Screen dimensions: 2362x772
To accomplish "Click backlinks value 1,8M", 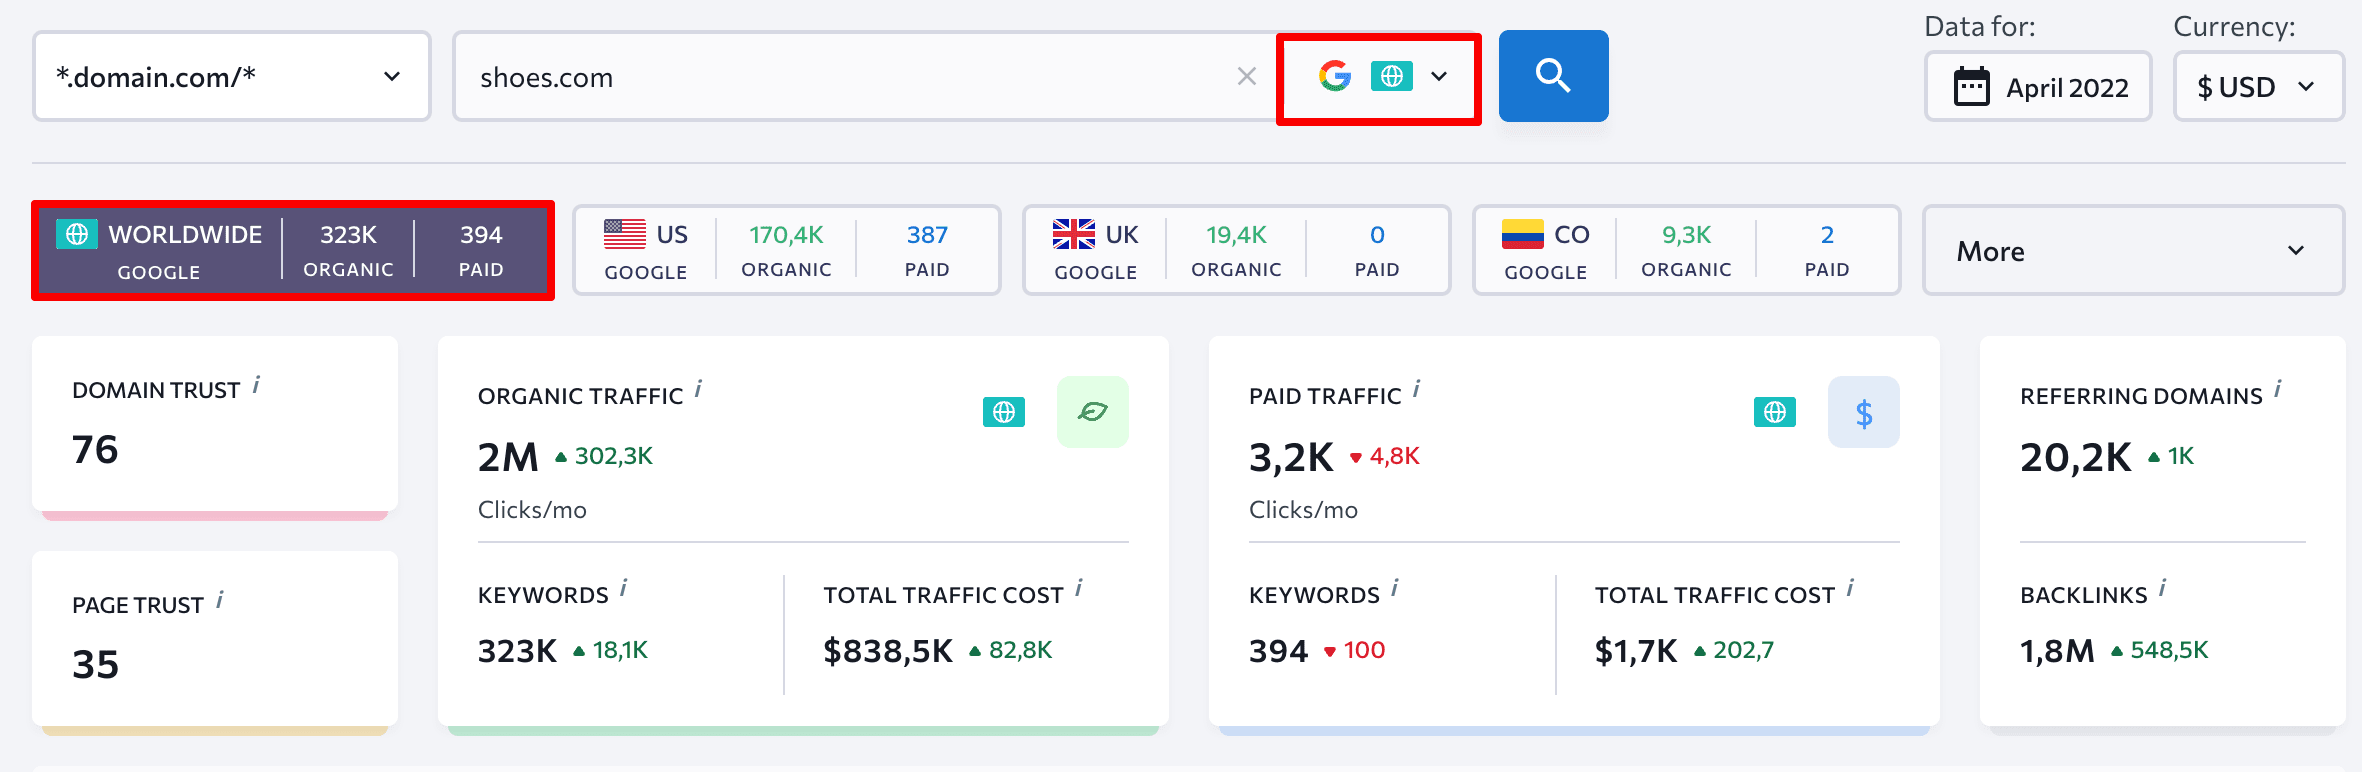I will tap(2057, 651).
